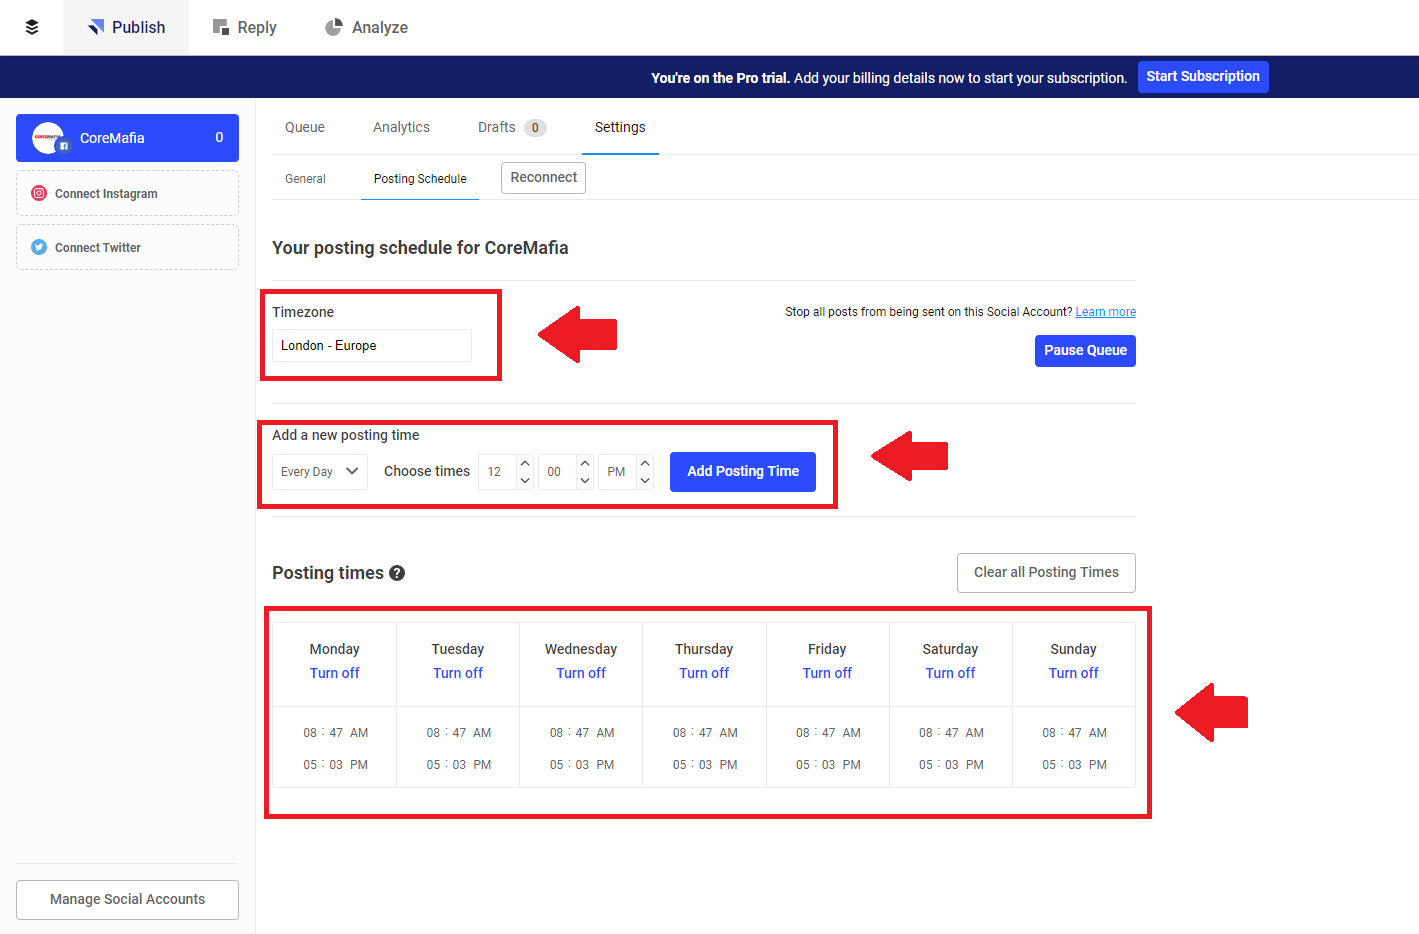
Task: Click the Reply chat icon
Action: pos(221,27)
